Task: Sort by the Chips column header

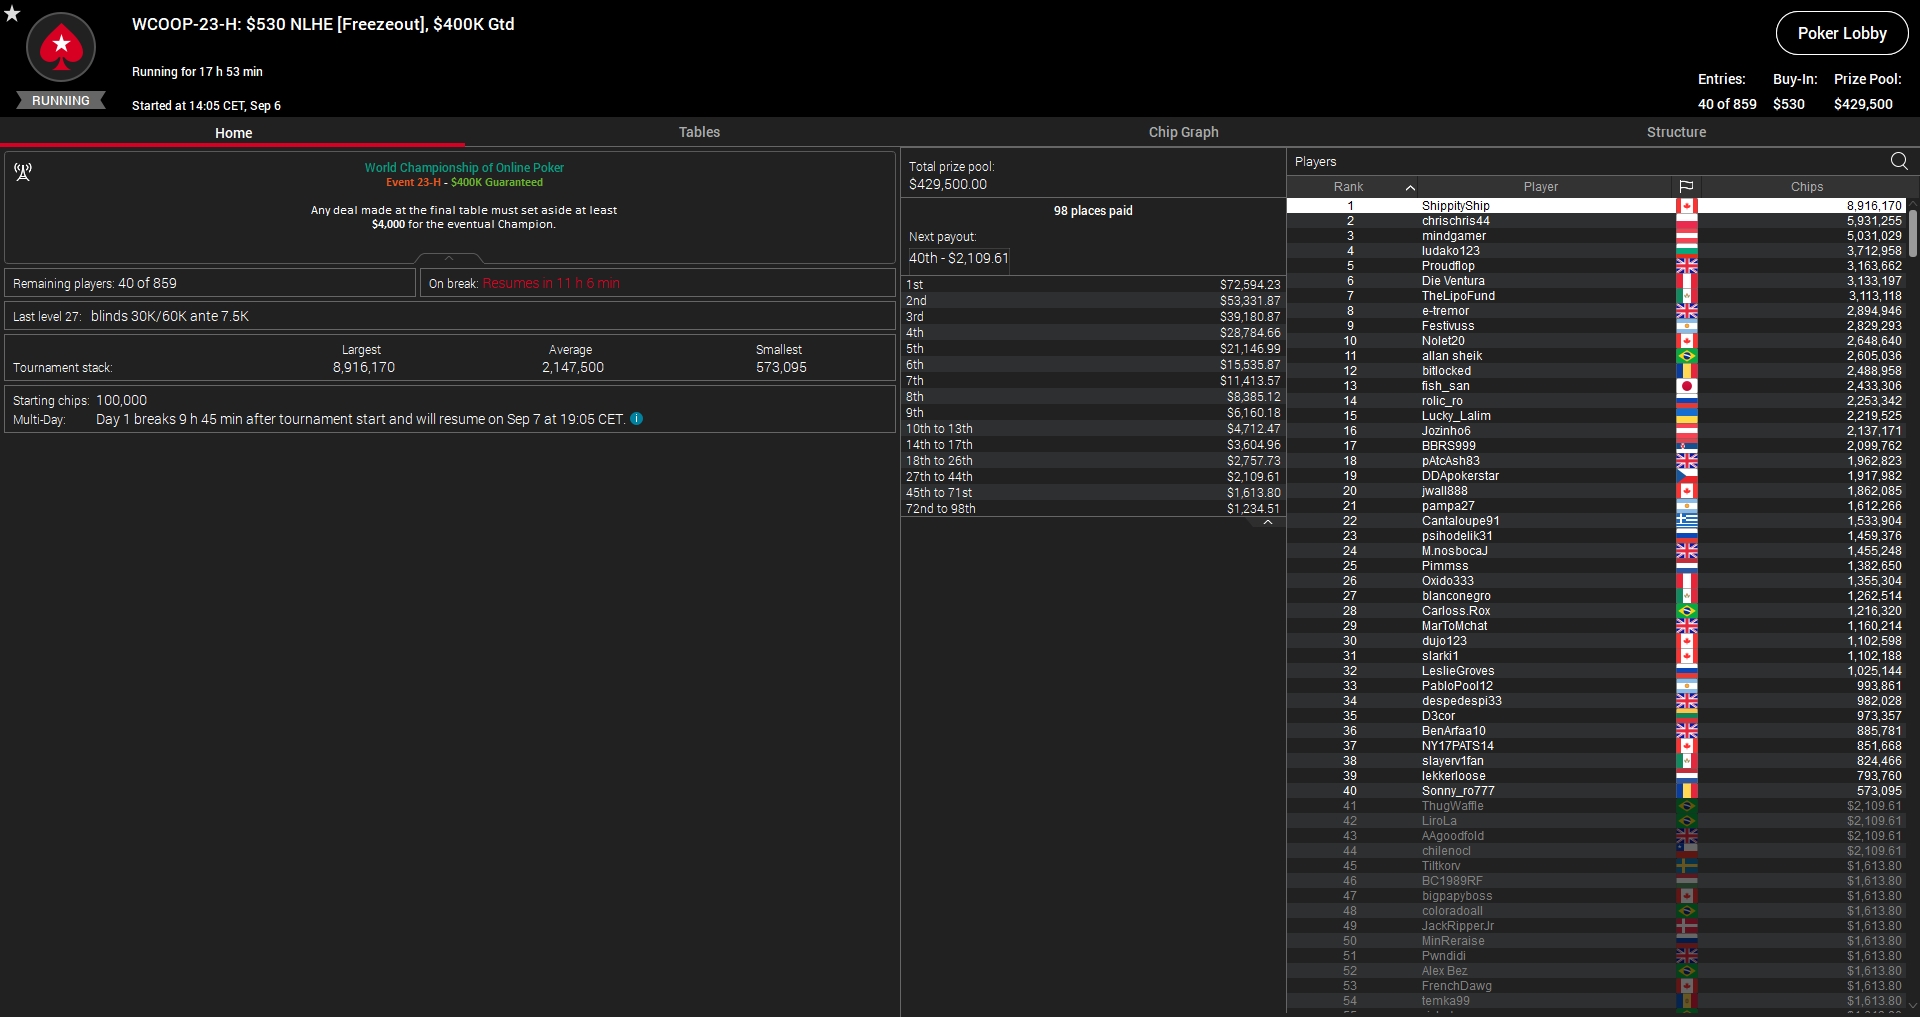Action: tap(1806, 187)
